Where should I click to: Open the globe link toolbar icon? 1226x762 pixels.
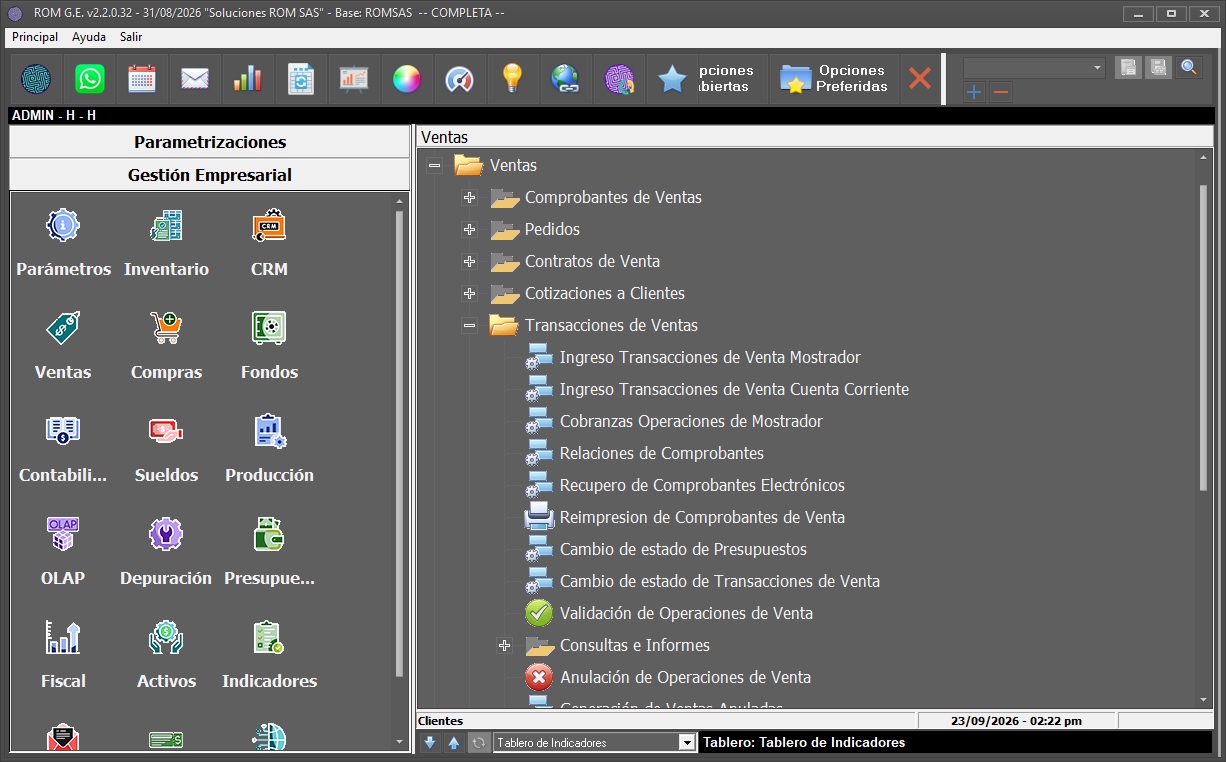coord(566,79)
